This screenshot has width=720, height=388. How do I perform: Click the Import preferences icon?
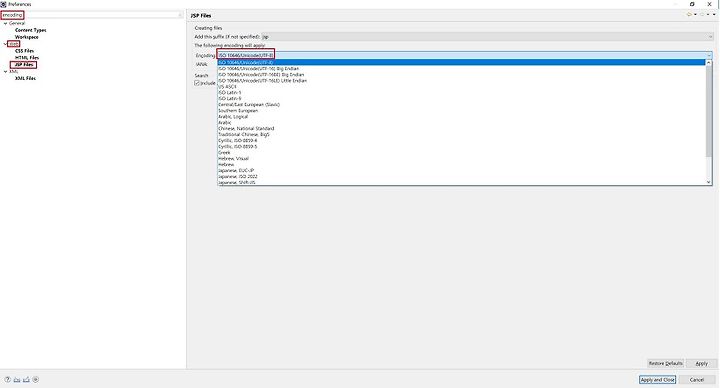[17, 380]
